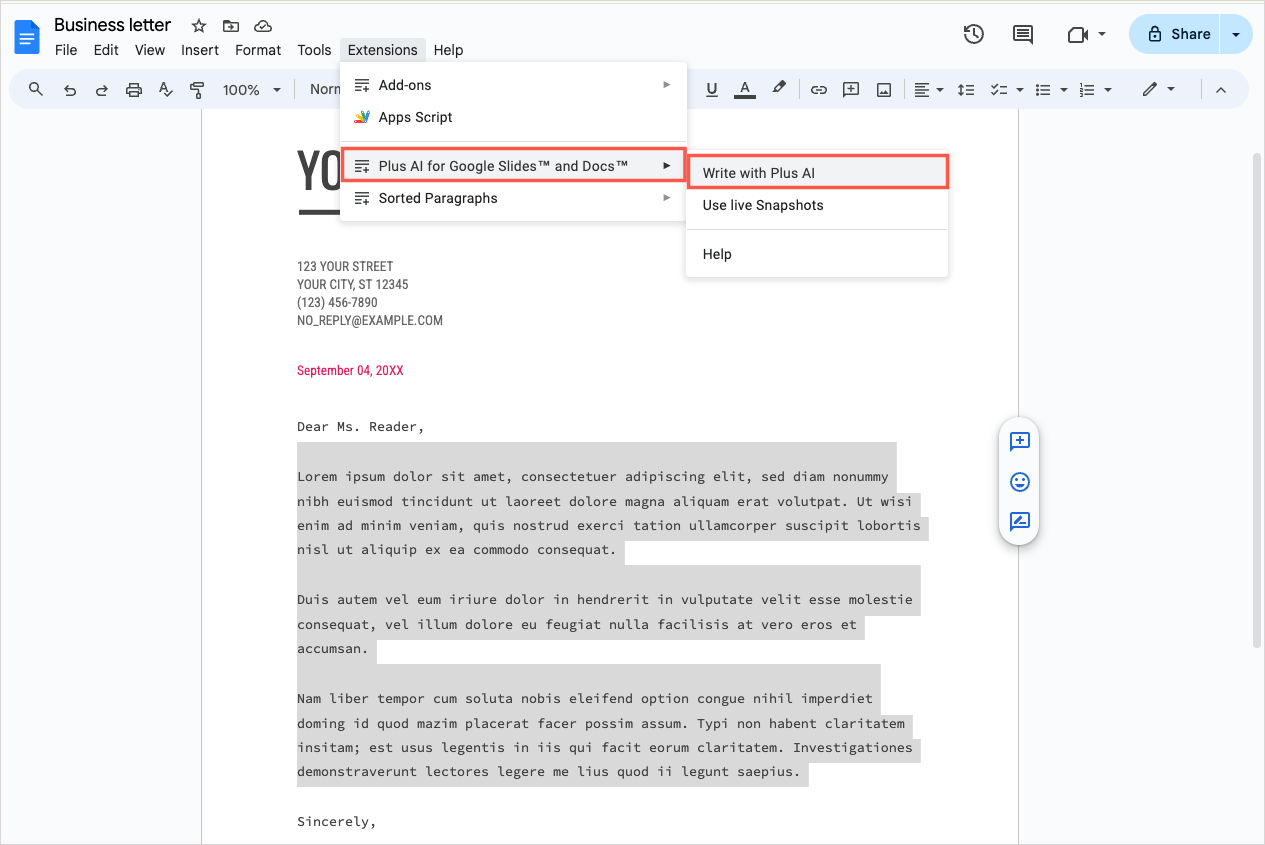The width and height of the screenshot is (1265, 845).
Task: Choose Use live Snapshots
Action: point(817,205)
